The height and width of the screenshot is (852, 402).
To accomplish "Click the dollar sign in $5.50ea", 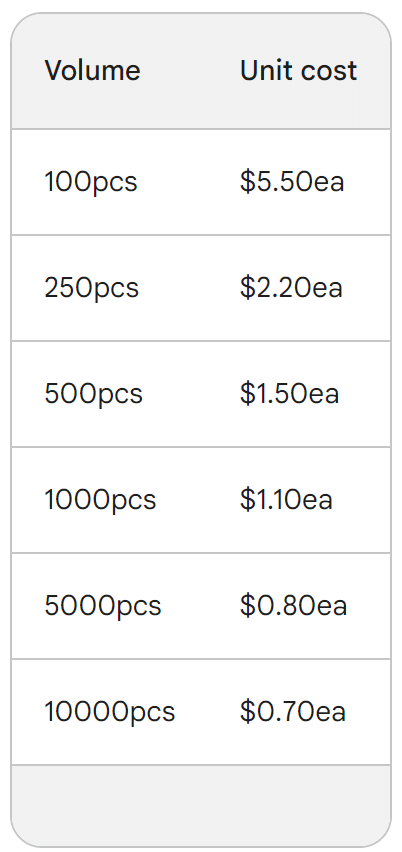I will pos(247,182).
